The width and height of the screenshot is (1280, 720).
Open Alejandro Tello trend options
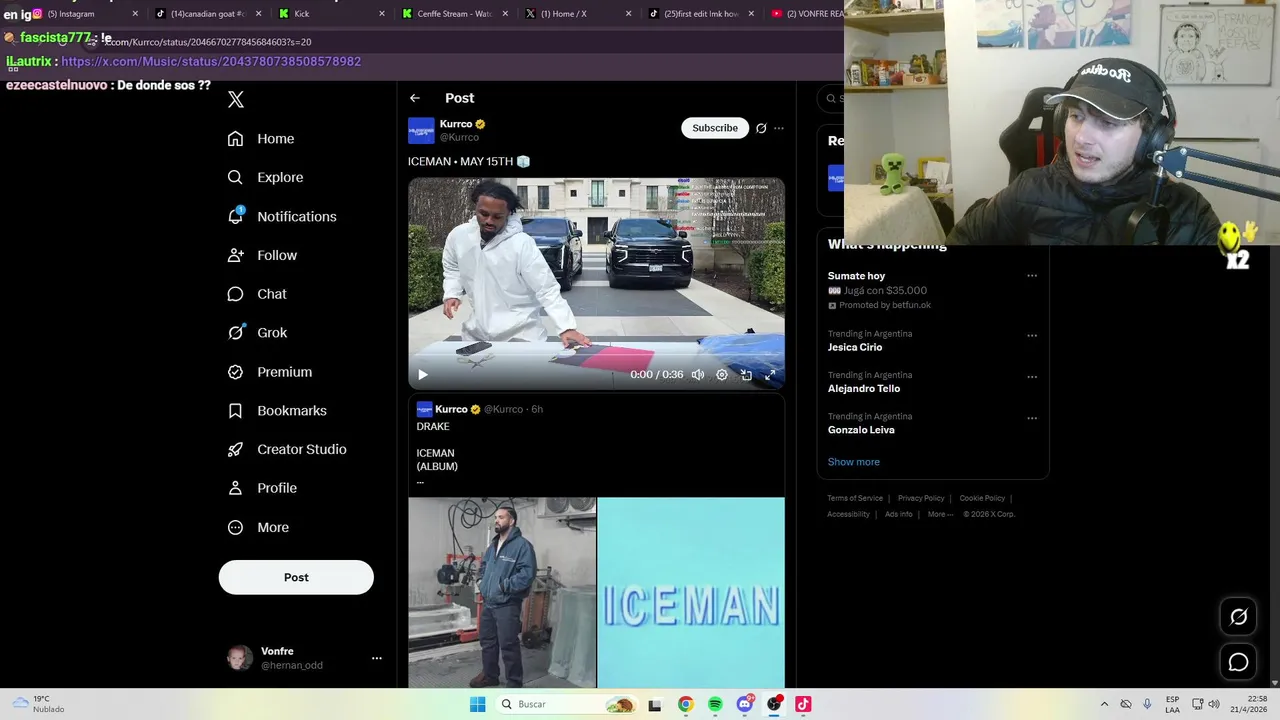click(1032, 377)
